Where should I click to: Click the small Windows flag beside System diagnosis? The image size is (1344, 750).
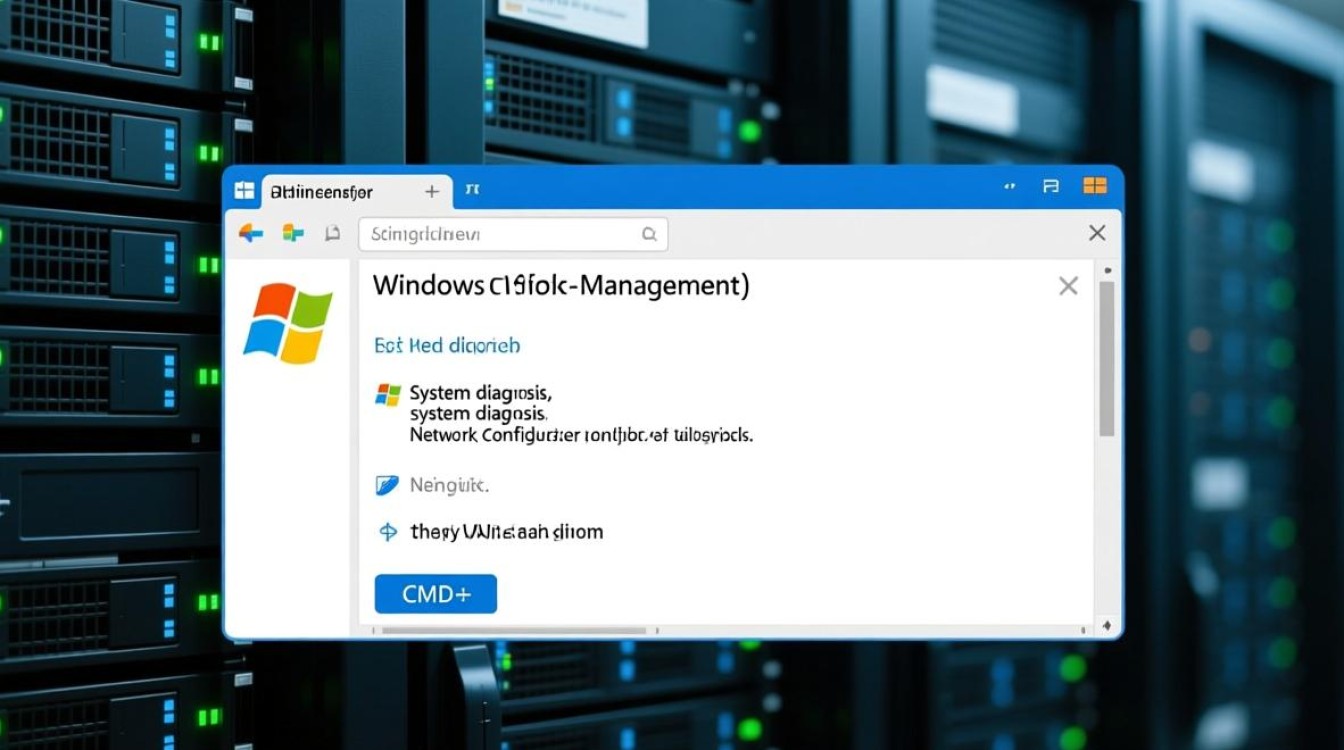[388, 394]
